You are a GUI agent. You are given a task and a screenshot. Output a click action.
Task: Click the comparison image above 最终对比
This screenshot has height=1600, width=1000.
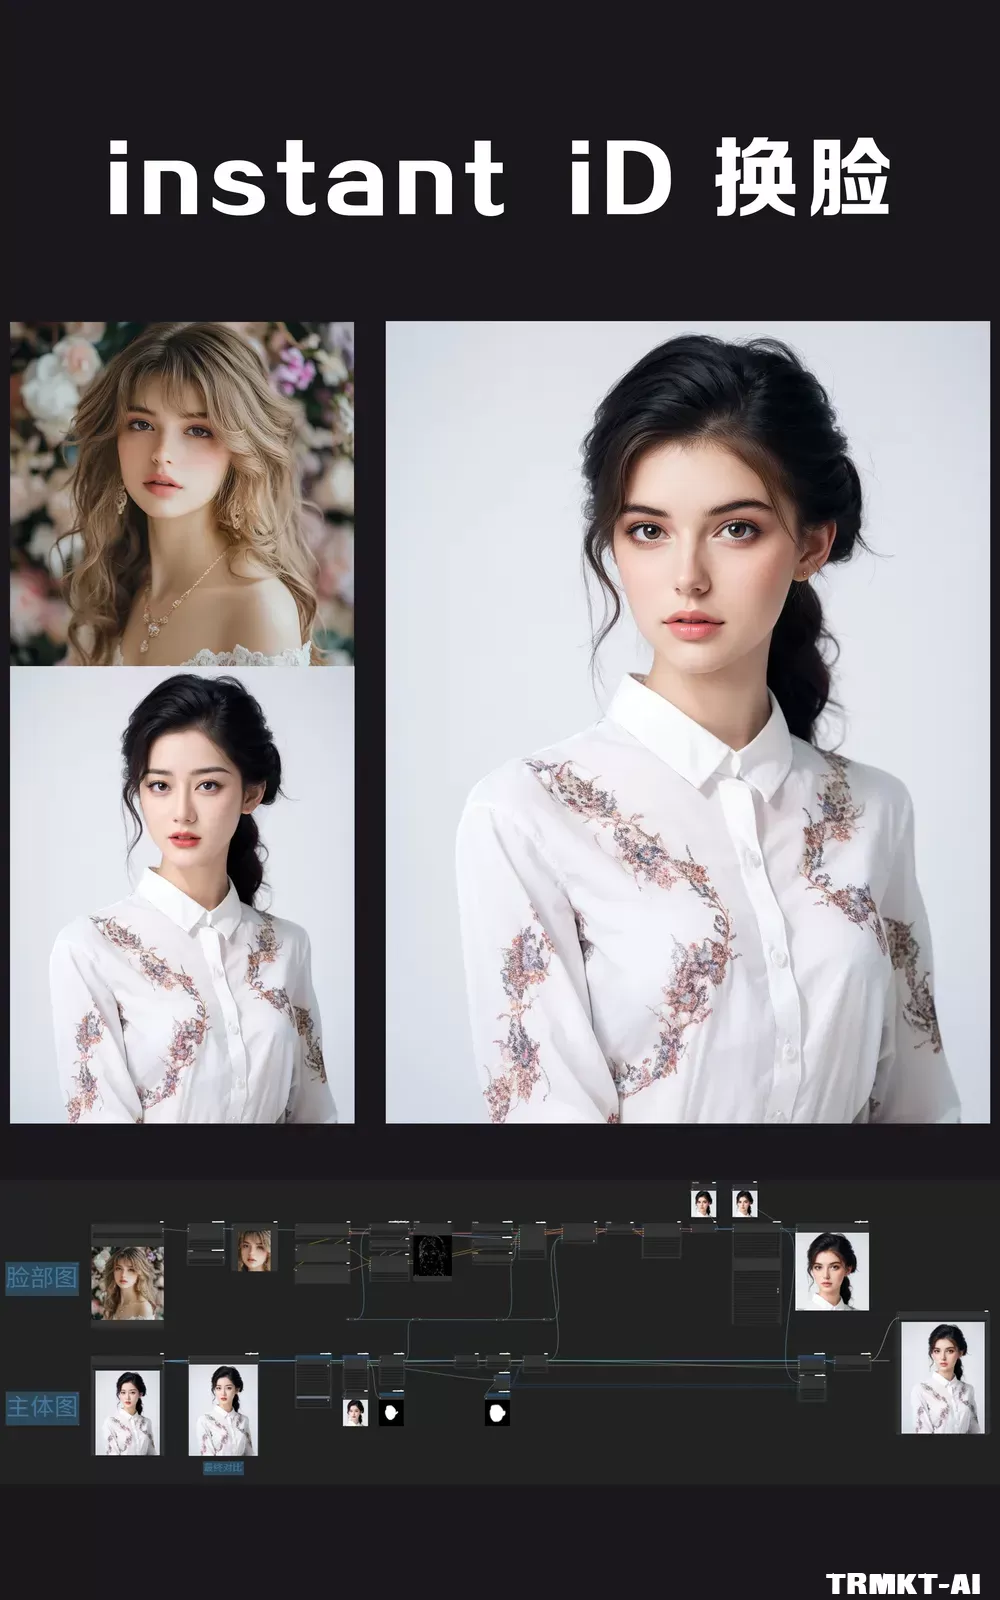[223, 1410]
